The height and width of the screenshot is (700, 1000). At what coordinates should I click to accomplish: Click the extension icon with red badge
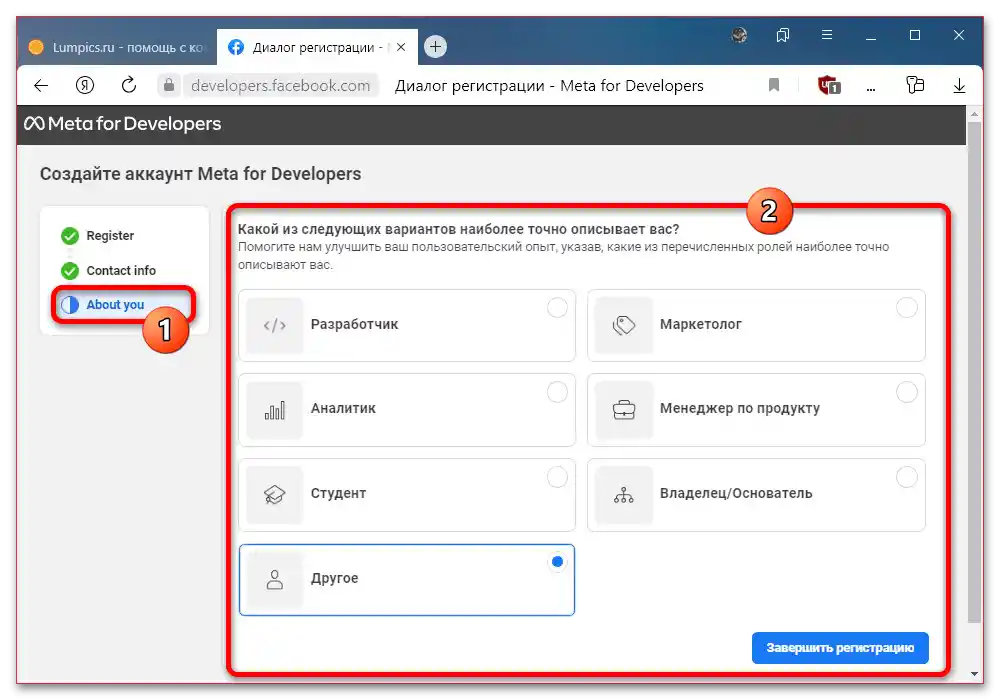(x=828, y=85)
